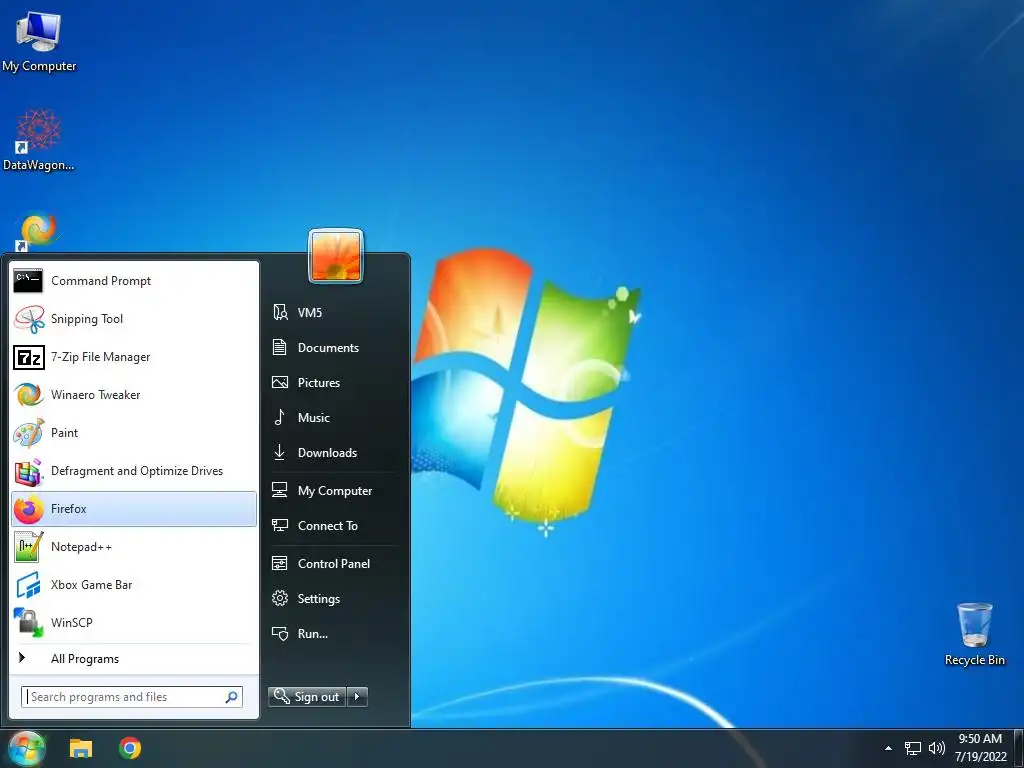Open WinSCP from the program list
Viewport: 1024px width, 768px height.
(x=134, y=622)
